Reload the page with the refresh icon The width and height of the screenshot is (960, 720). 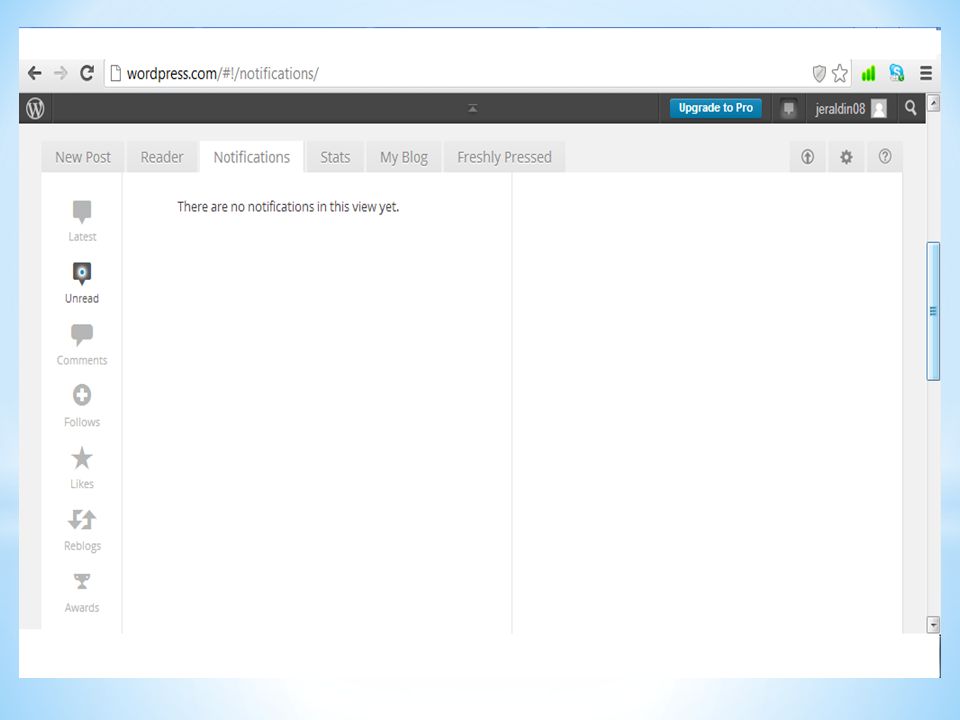click(x=87, y=73)
